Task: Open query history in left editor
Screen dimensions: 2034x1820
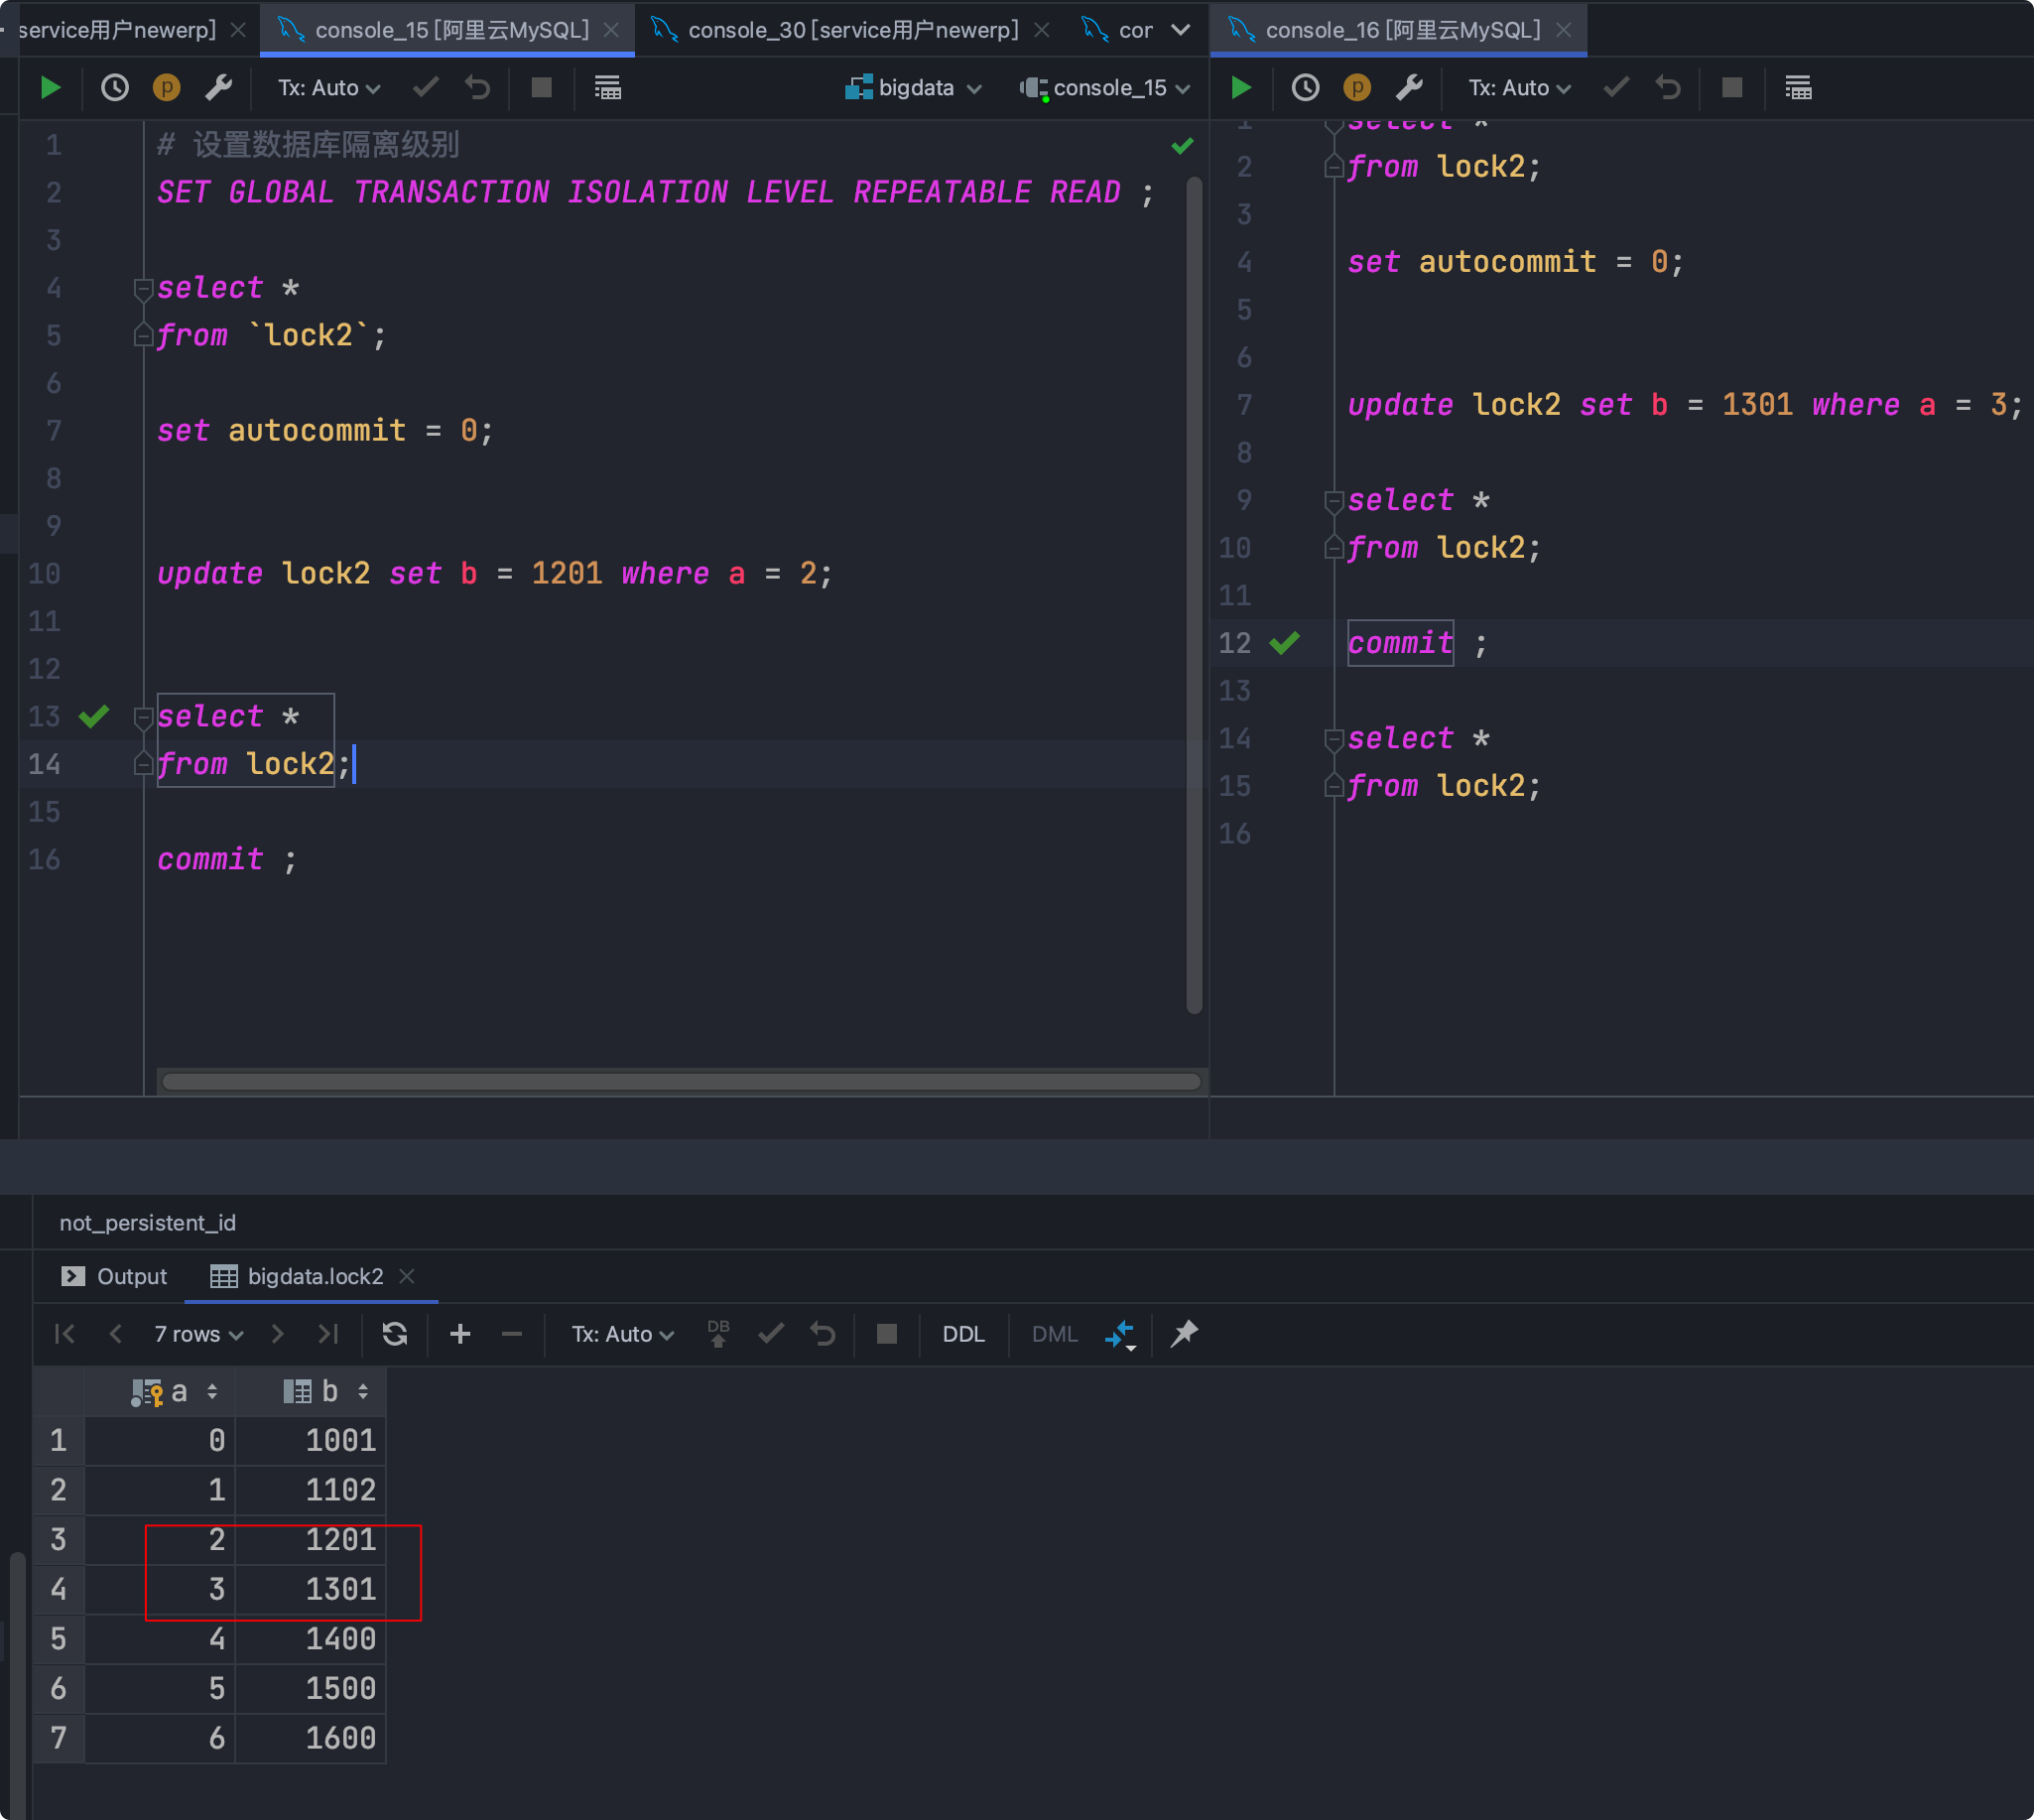Action: (x=115, y=88)
